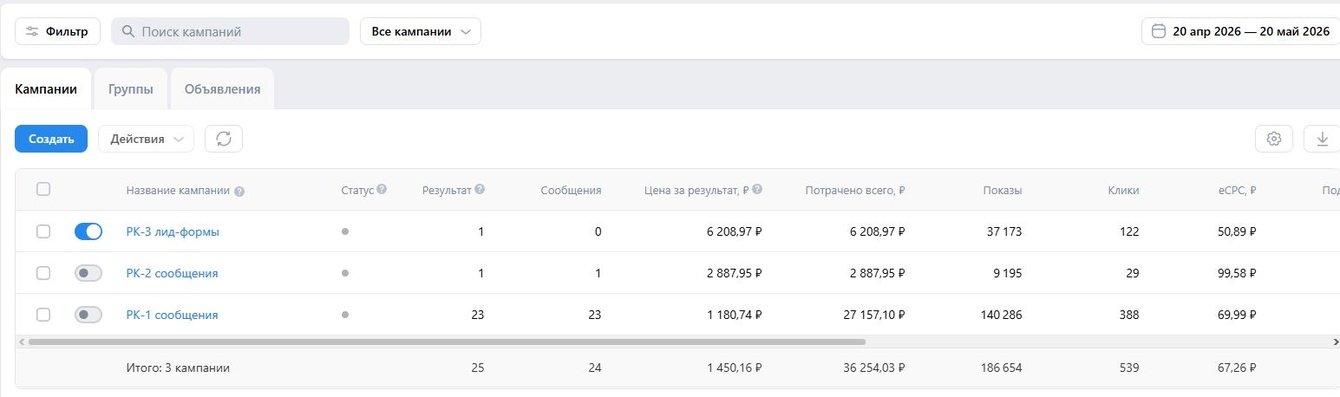Open the date range 20 апр — 20 май picker
1340x397 pixels.
coord(1240,31)
